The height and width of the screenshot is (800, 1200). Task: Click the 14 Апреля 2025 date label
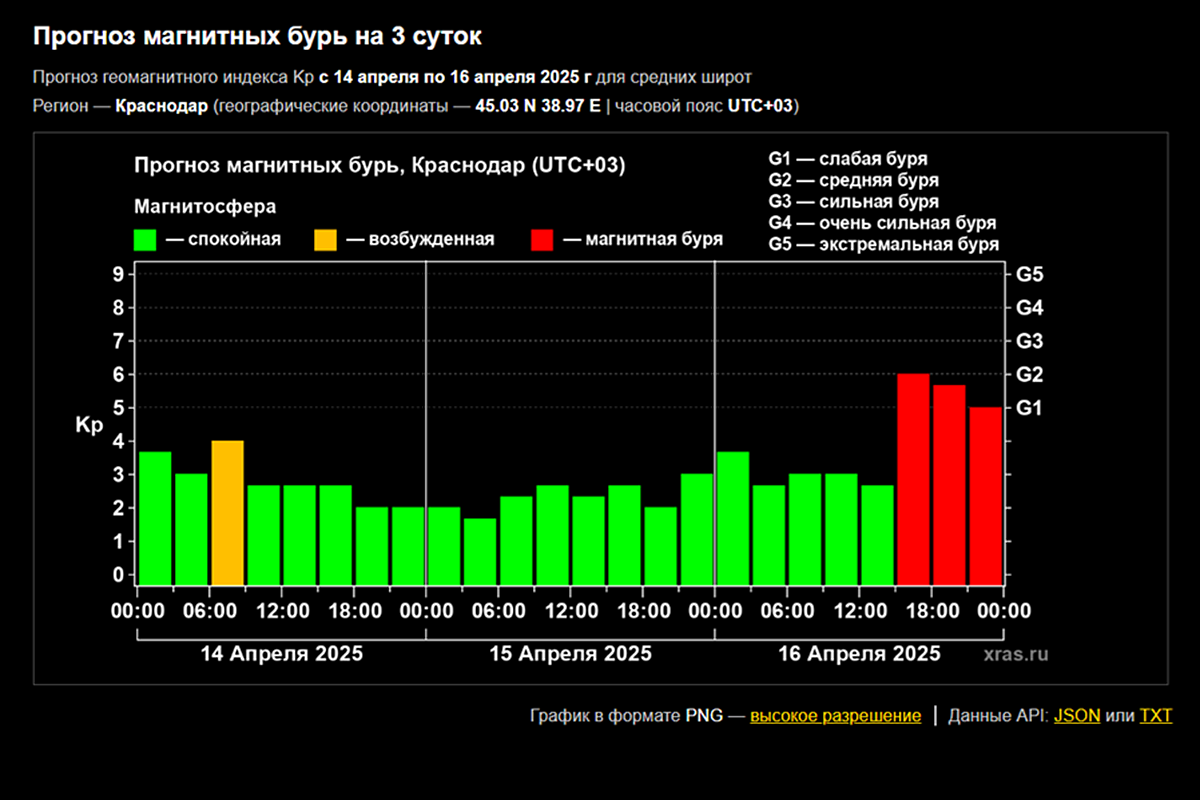282,654
